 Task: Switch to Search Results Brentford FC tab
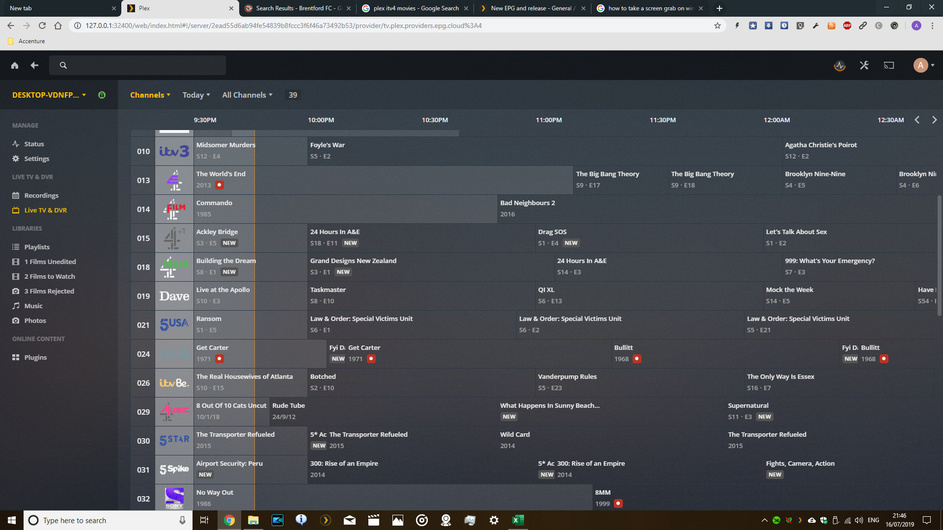coord(298,8)
